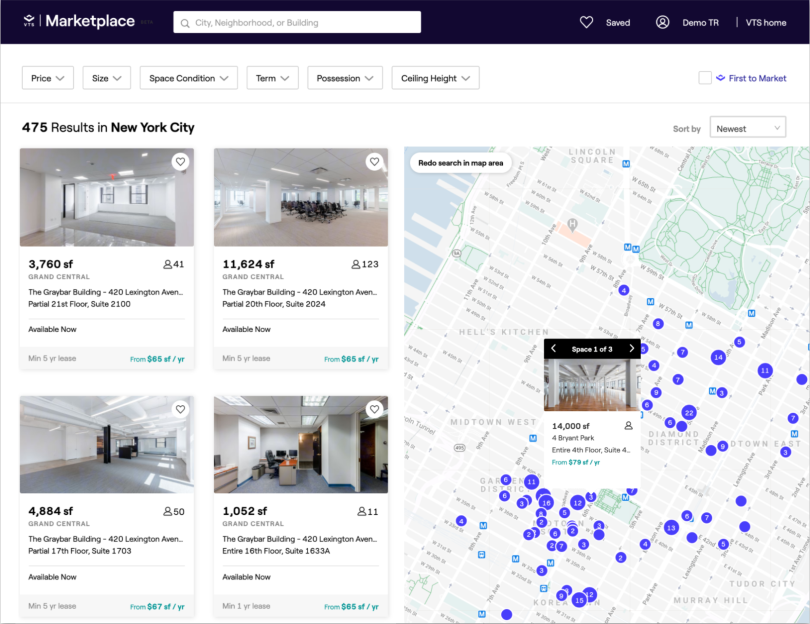Open the Suite 1633A listing photo

point(301,444)
